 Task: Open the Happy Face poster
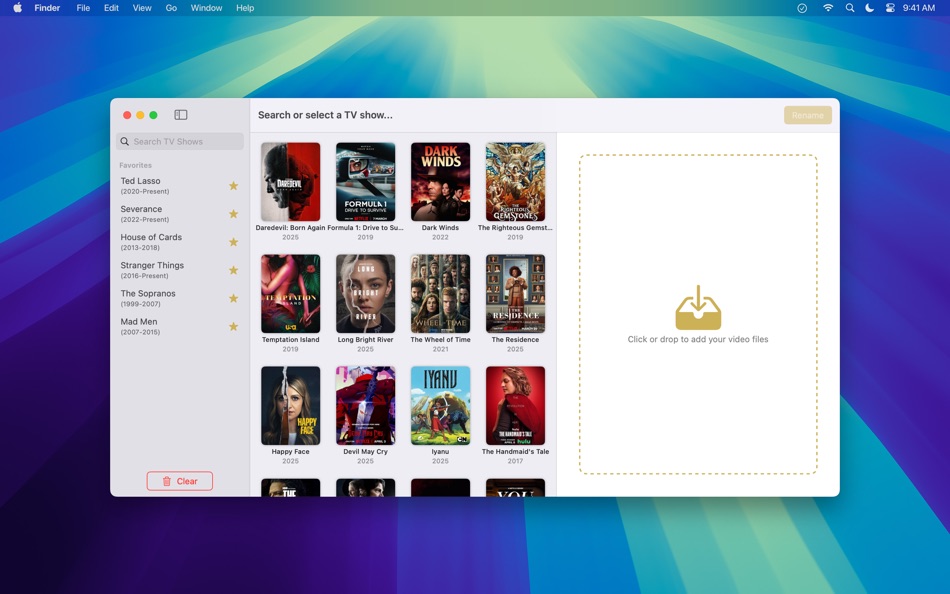(290, 405)
